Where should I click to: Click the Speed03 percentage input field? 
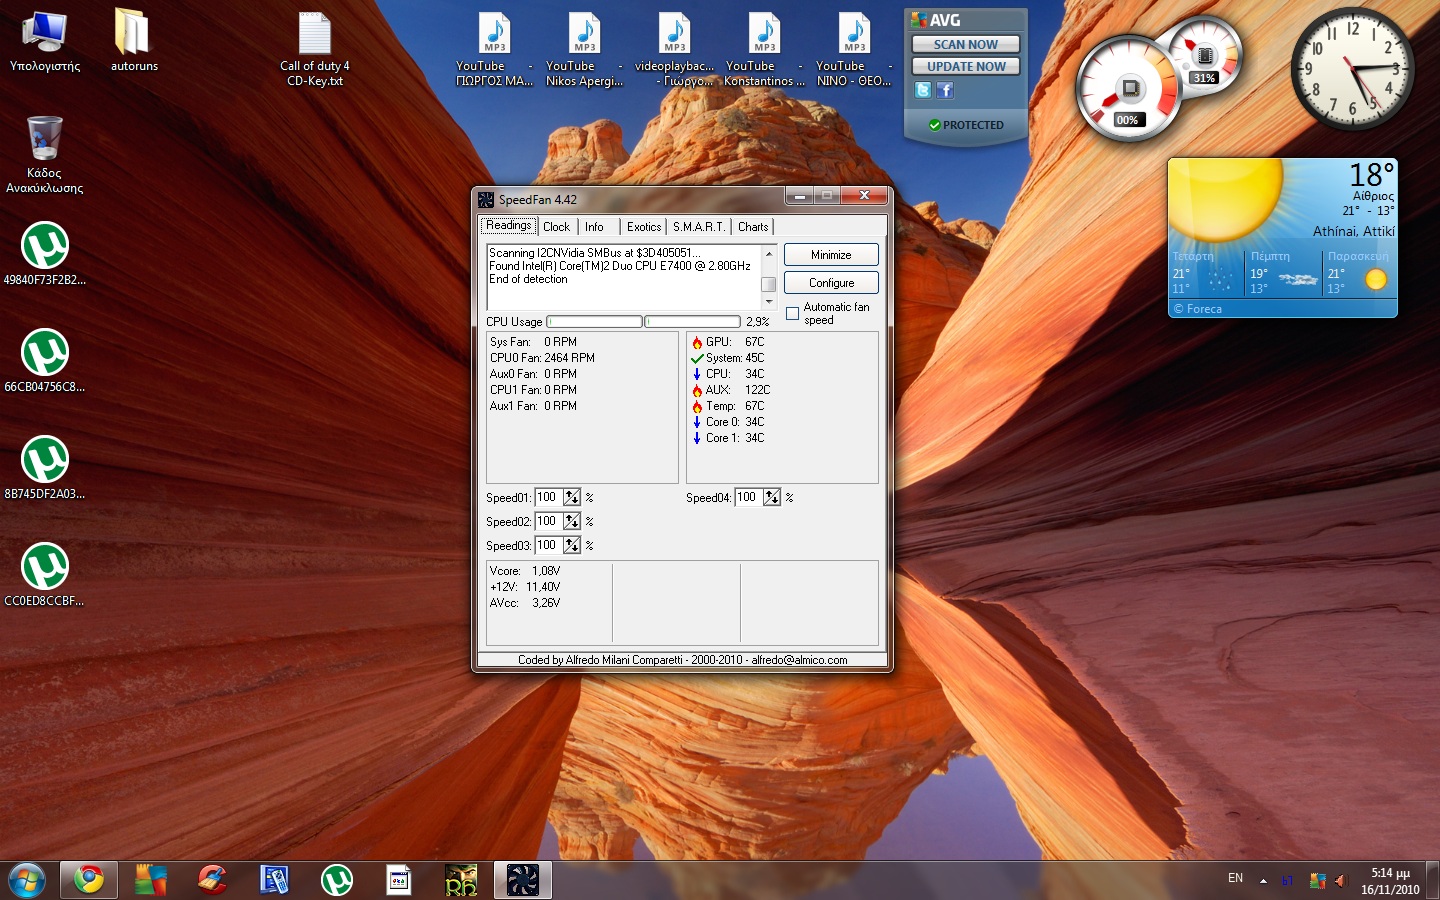pyautogui.click(x=549, y=545)
